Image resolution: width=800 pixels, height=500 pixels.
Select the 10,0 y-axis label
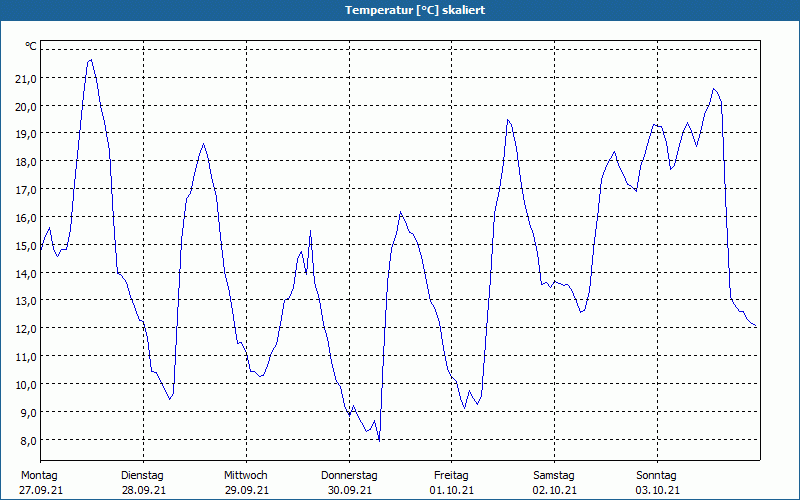[26, 385]
